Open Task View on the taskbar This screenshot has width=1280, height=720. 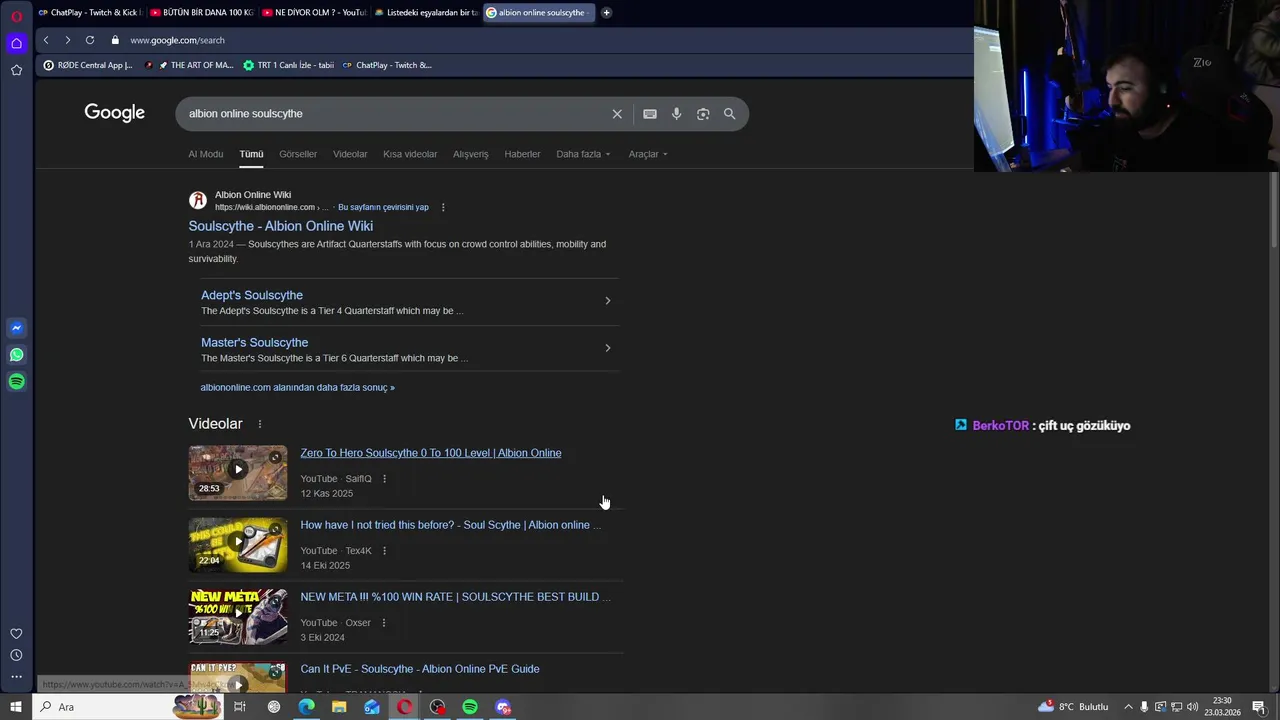click(x=240, y=707)
